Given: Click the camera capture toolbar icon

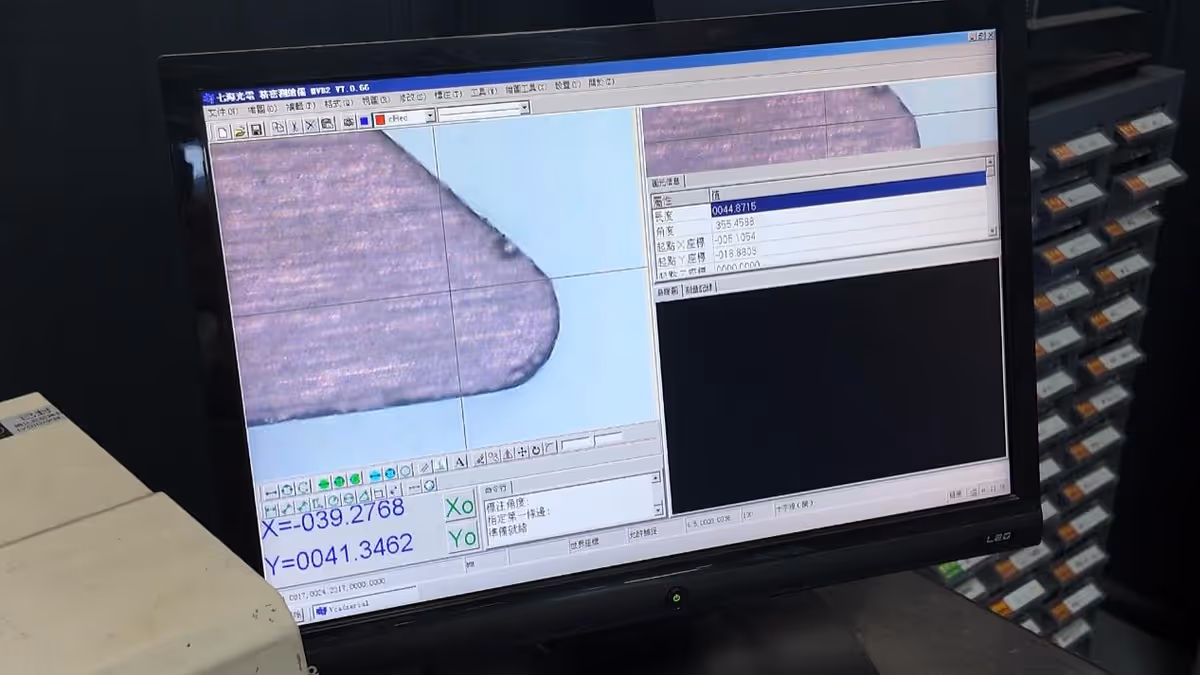Looking at the screenshot, I should pos(349,122).
